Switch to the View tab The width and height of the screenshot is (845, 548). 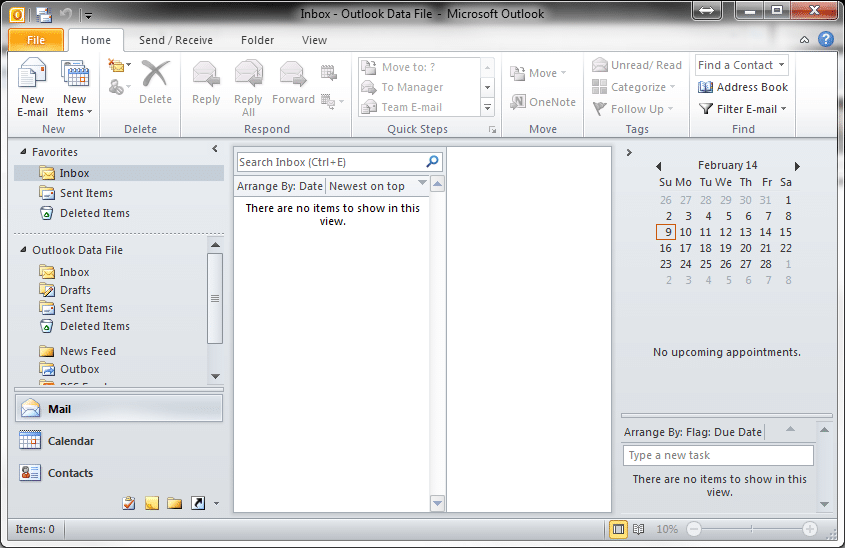(x=314, y=40)
